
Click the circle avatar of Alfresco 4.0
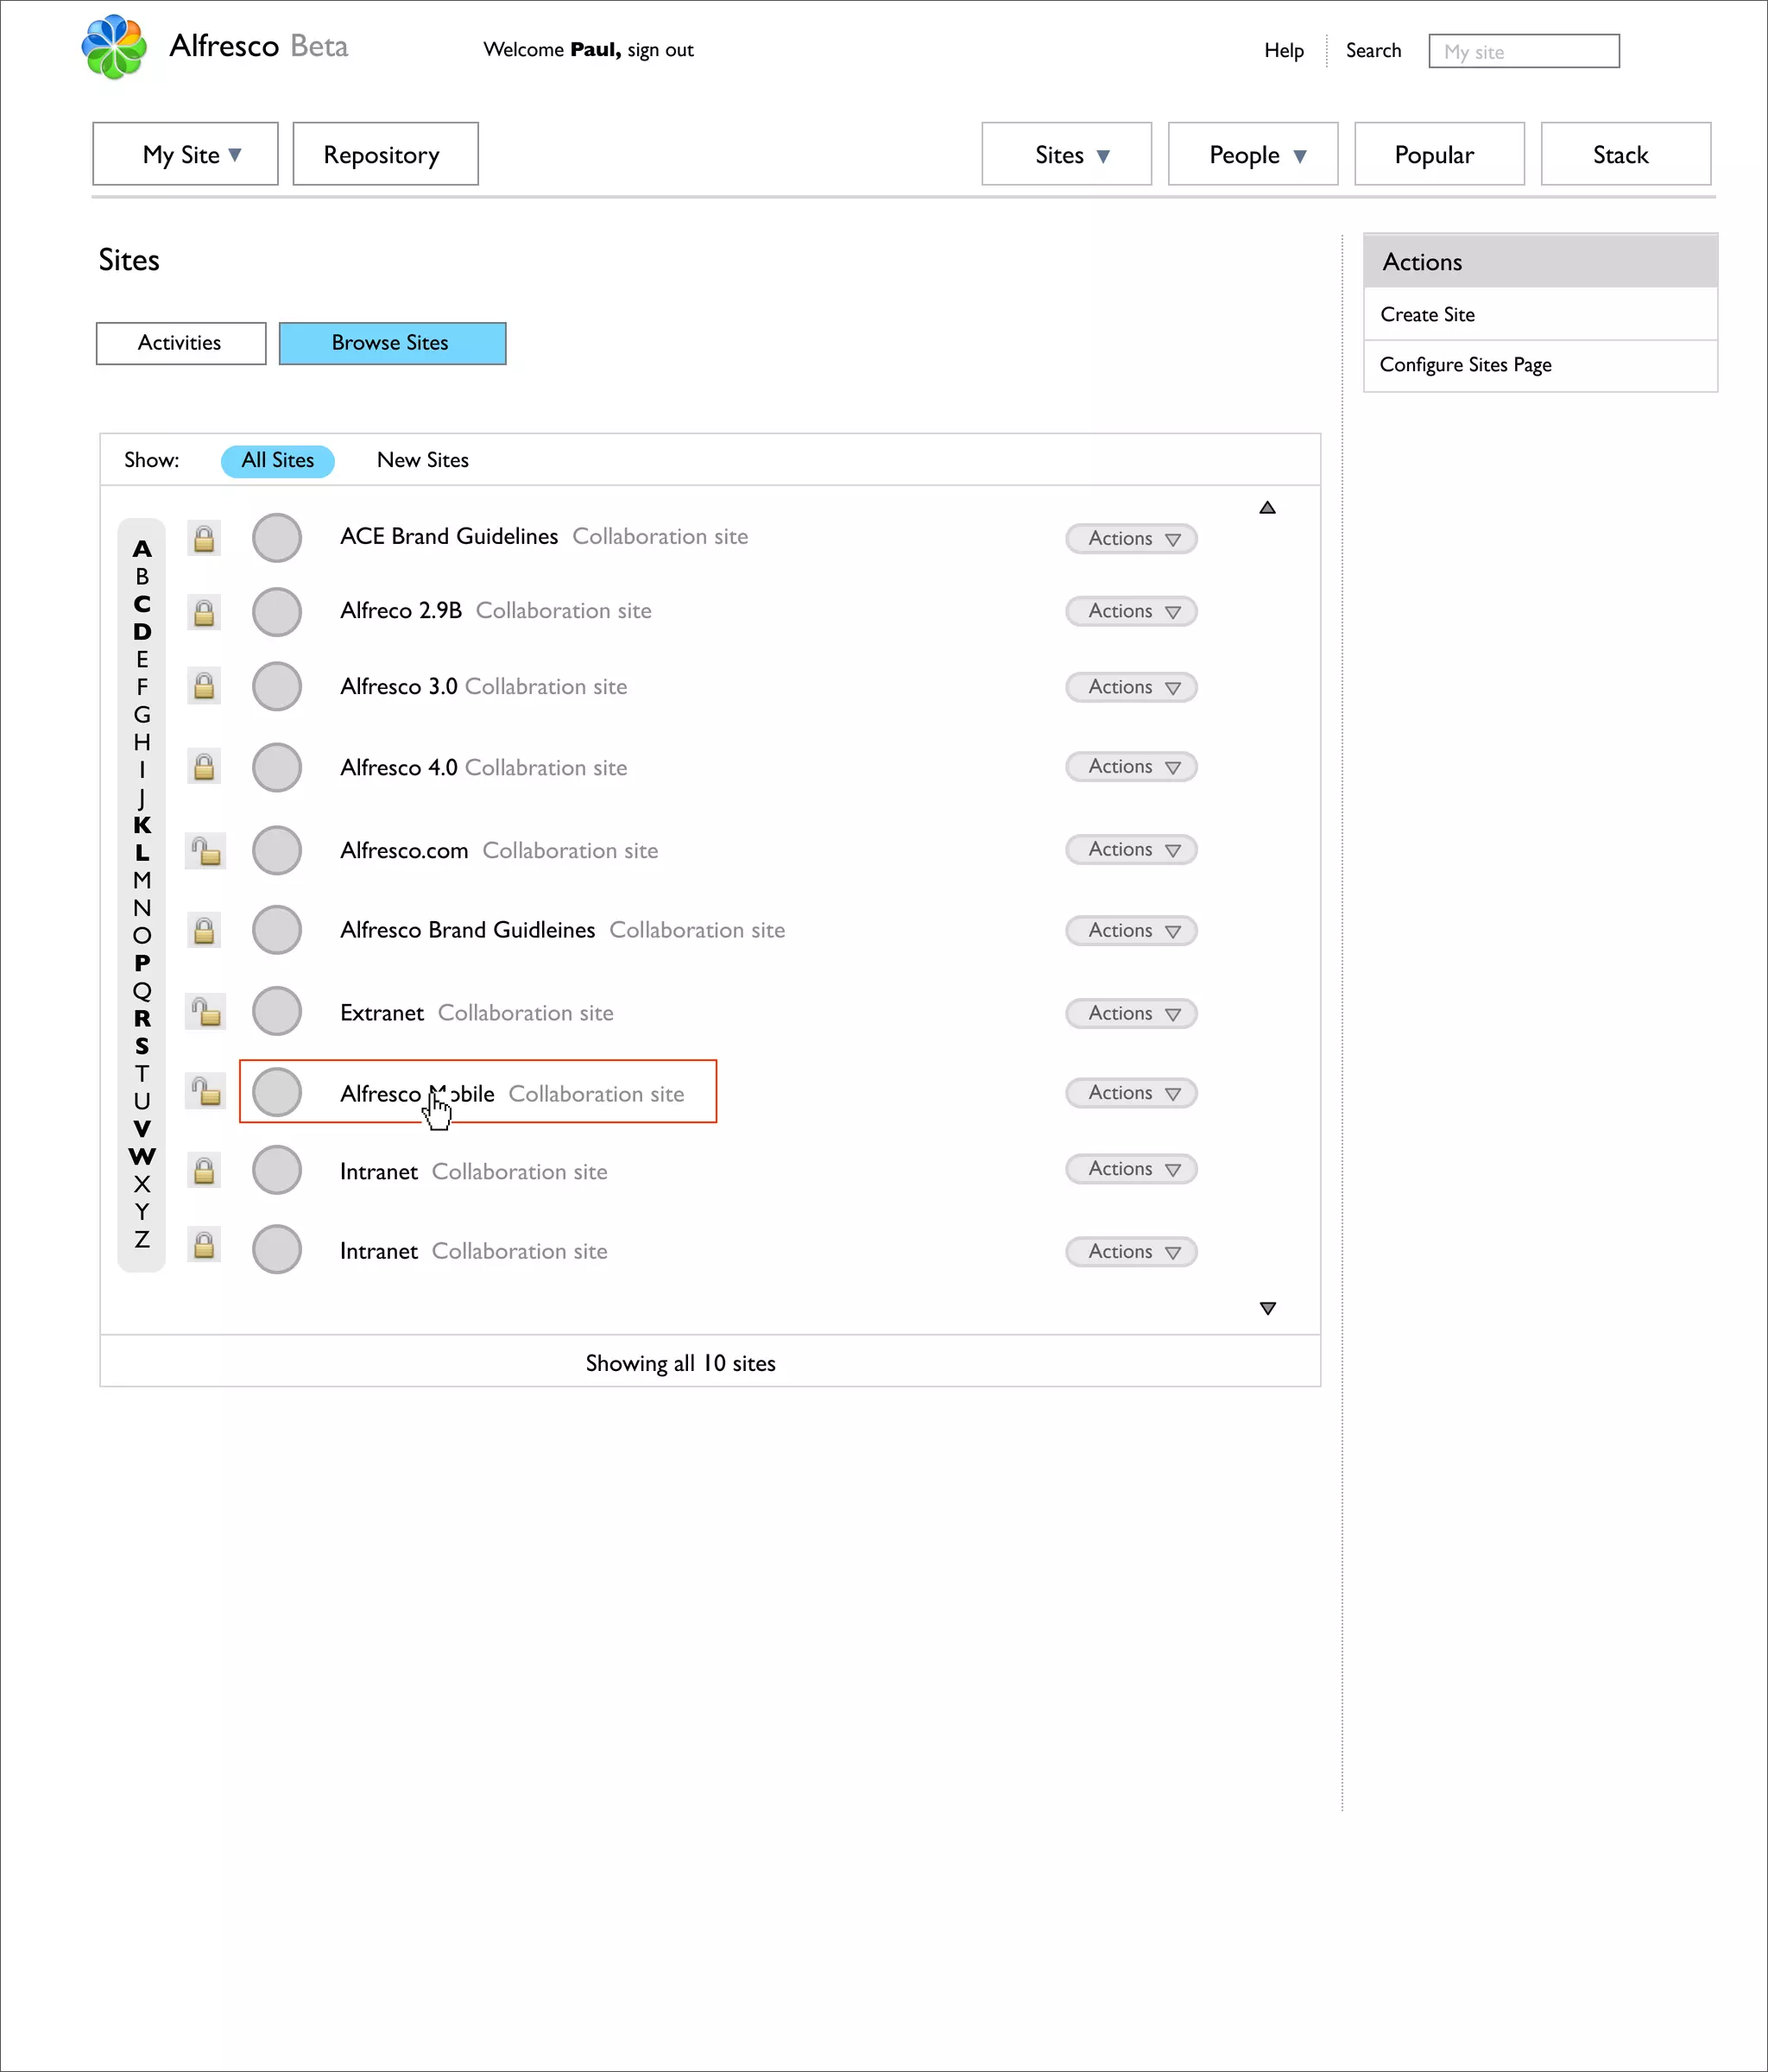277,767
